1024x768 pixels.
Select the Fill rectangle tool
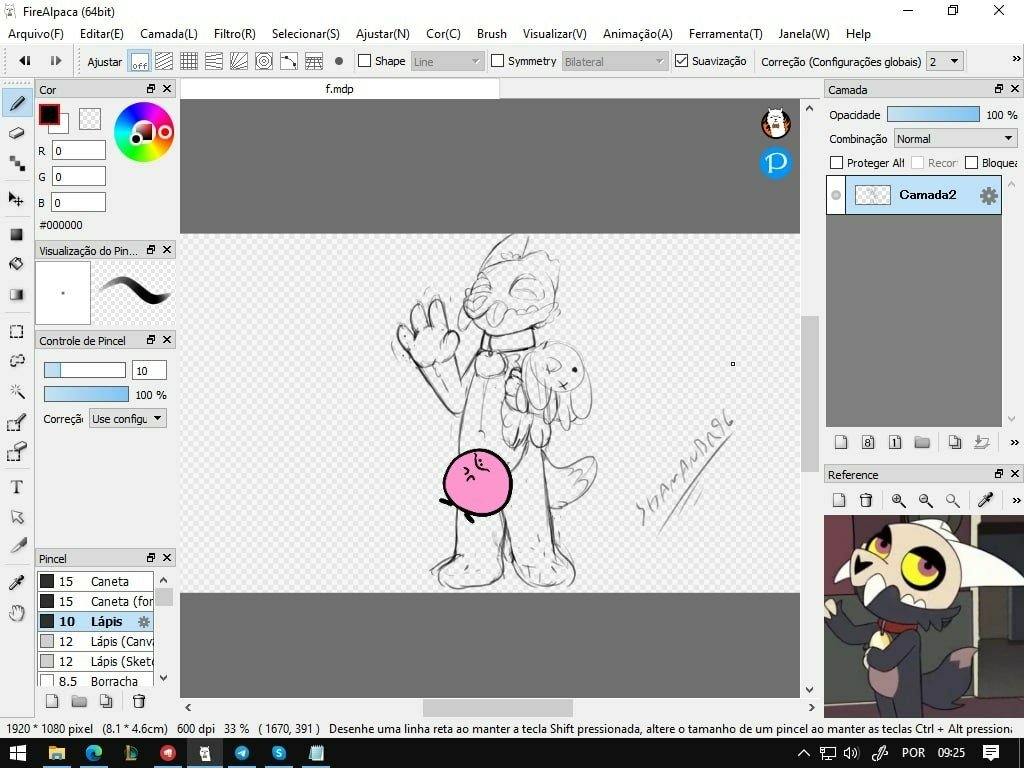[x=17, y=234]
